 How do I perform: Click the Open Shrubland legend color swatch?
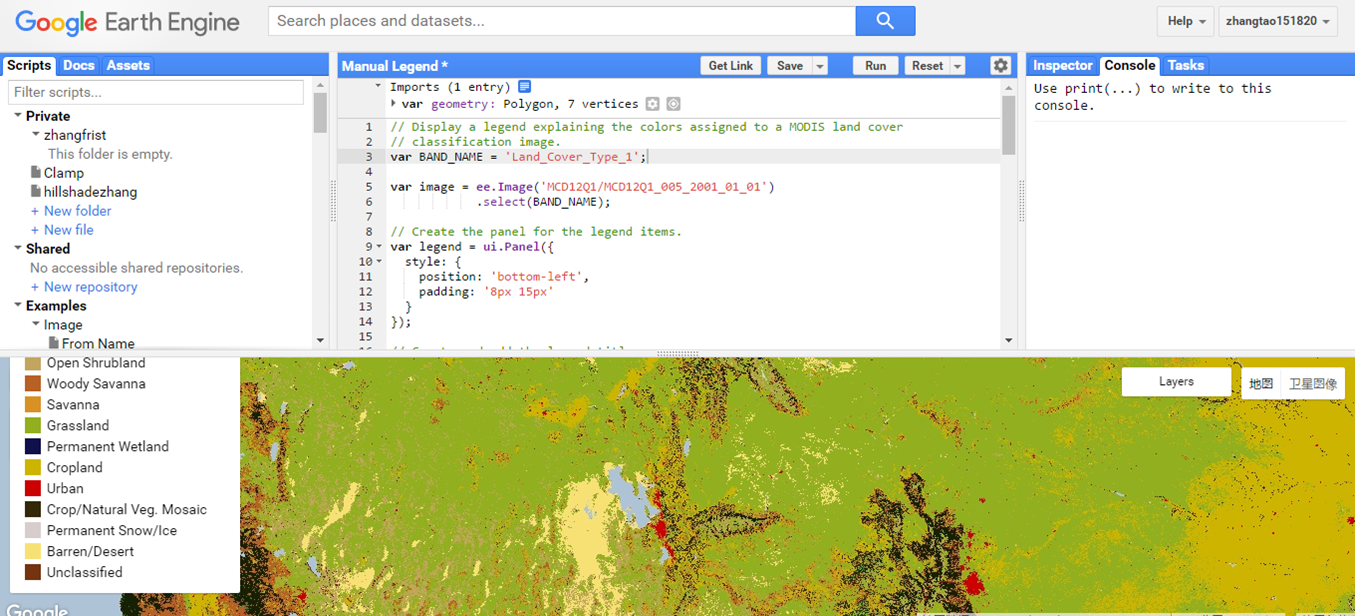(33, 363)
